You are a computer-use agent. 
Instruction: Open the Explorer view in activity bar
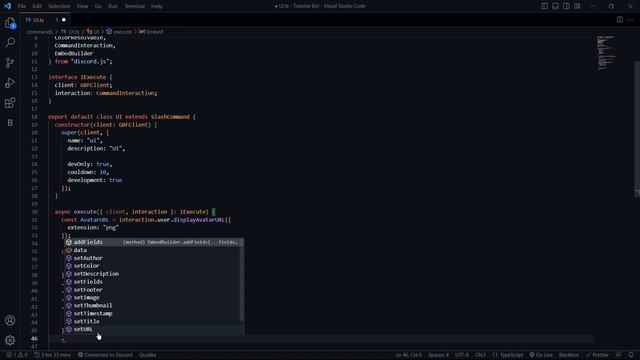click(x=10, y=23)
